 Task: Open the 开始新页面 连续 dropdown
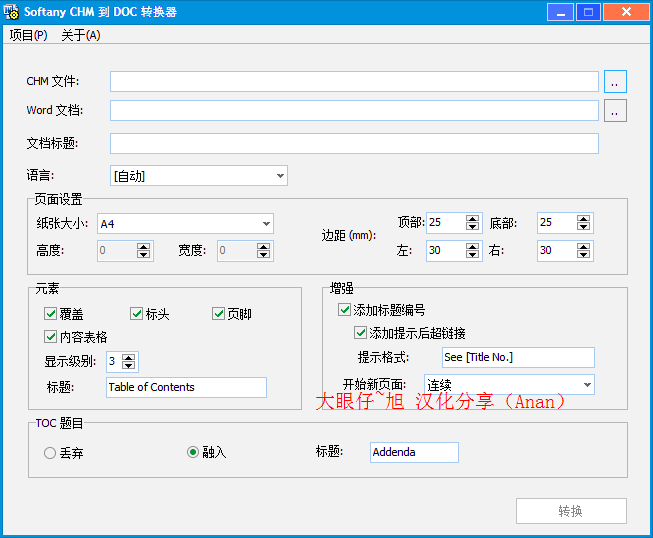pos(509,384)
